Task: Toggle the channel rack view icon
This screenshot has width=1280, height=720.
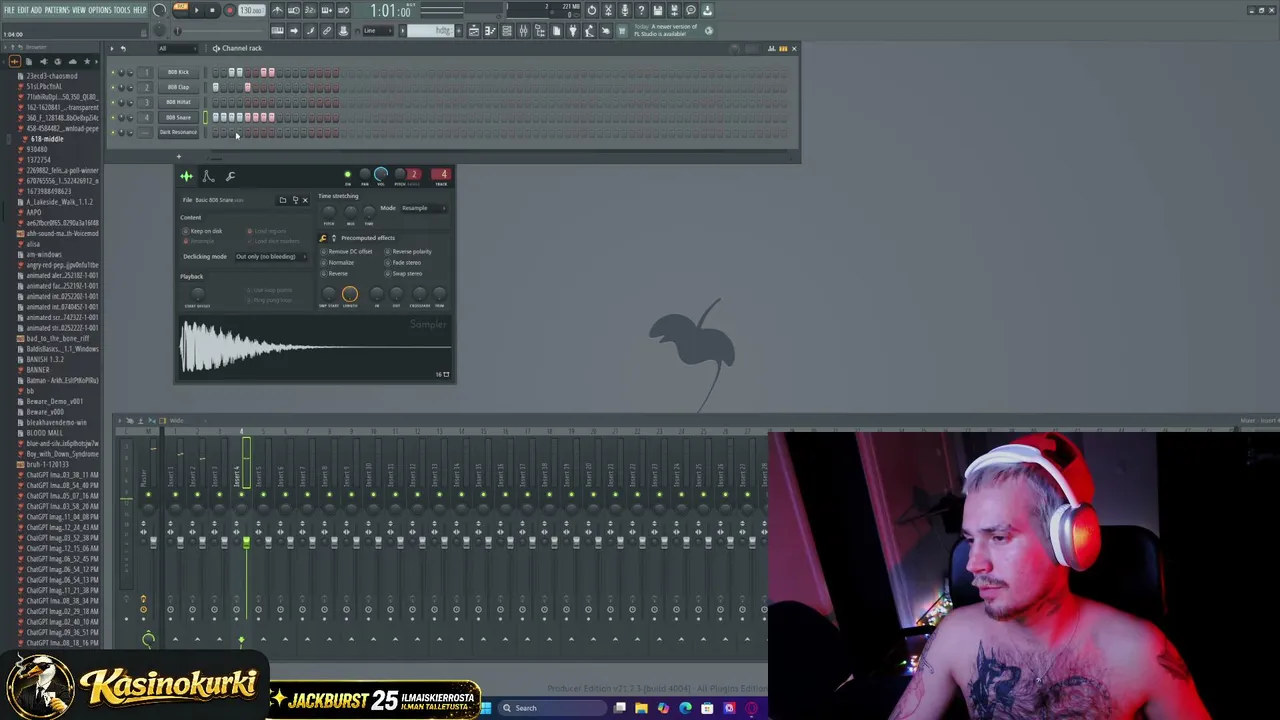Action: tap(507, 31)
